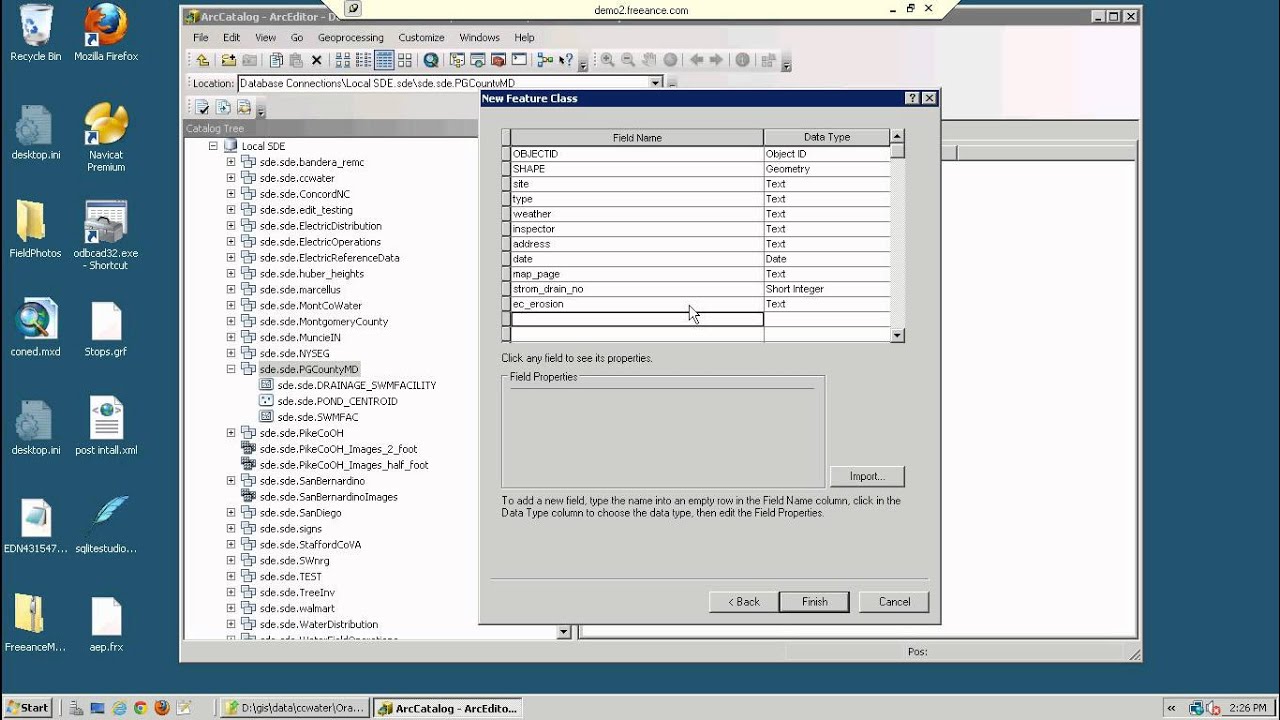Open the Search window icon
This screenshot has width=1280, height=720.
(477, 60)
